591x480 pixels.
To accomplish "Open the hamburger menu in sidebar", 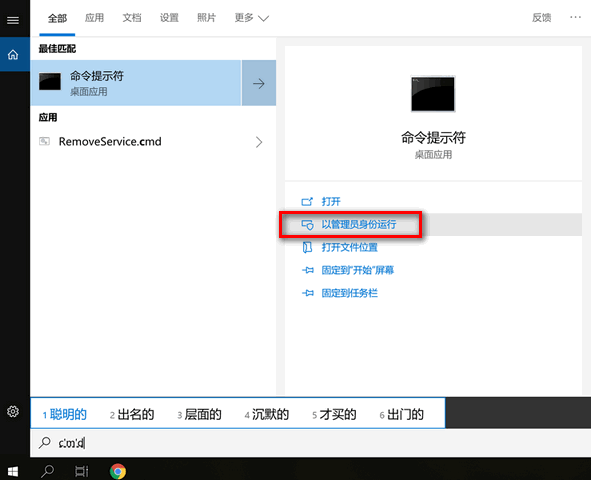I will click(13, 20).
